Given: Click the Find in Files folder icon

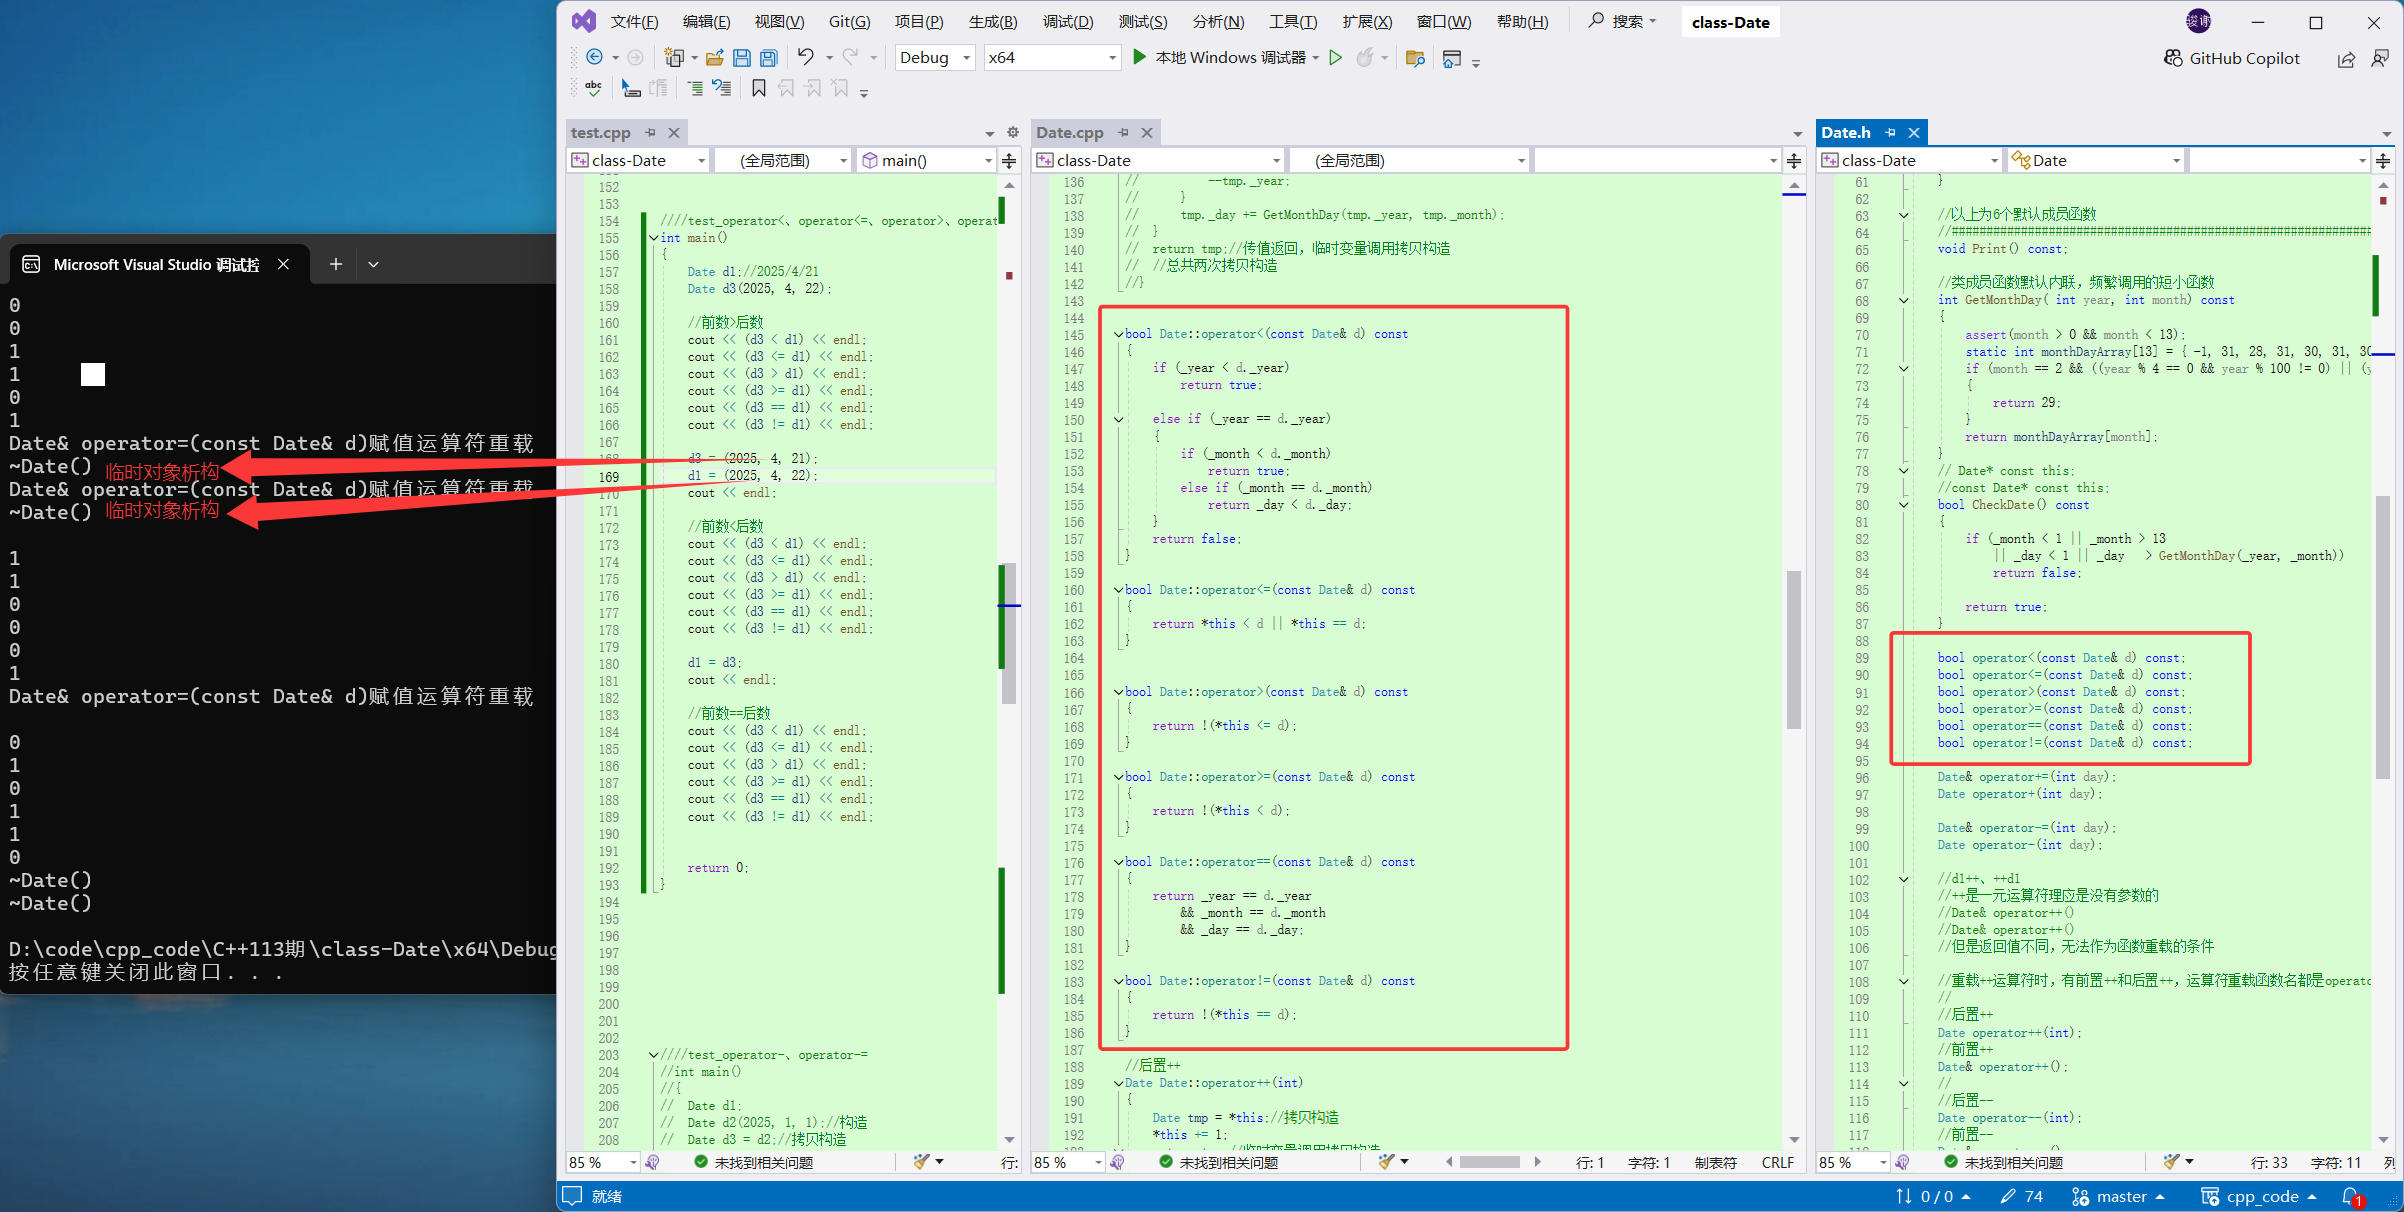Looking at the screenshot, I should coord(1414,58).
